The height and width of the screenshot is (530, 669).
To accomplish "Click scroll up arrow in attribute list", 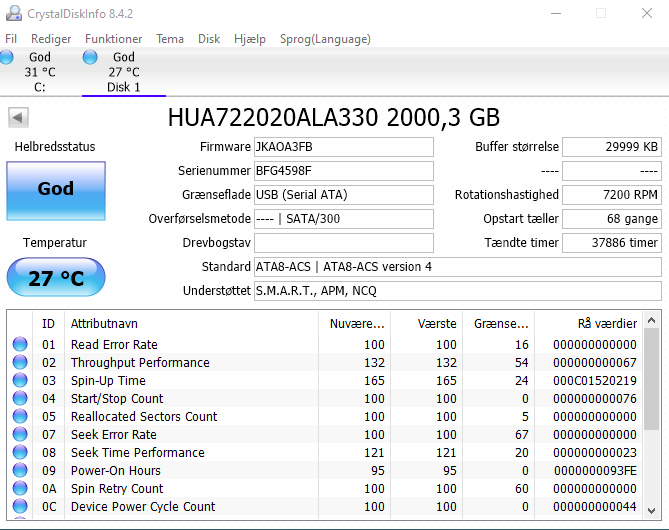I will [x=652, y=320].
